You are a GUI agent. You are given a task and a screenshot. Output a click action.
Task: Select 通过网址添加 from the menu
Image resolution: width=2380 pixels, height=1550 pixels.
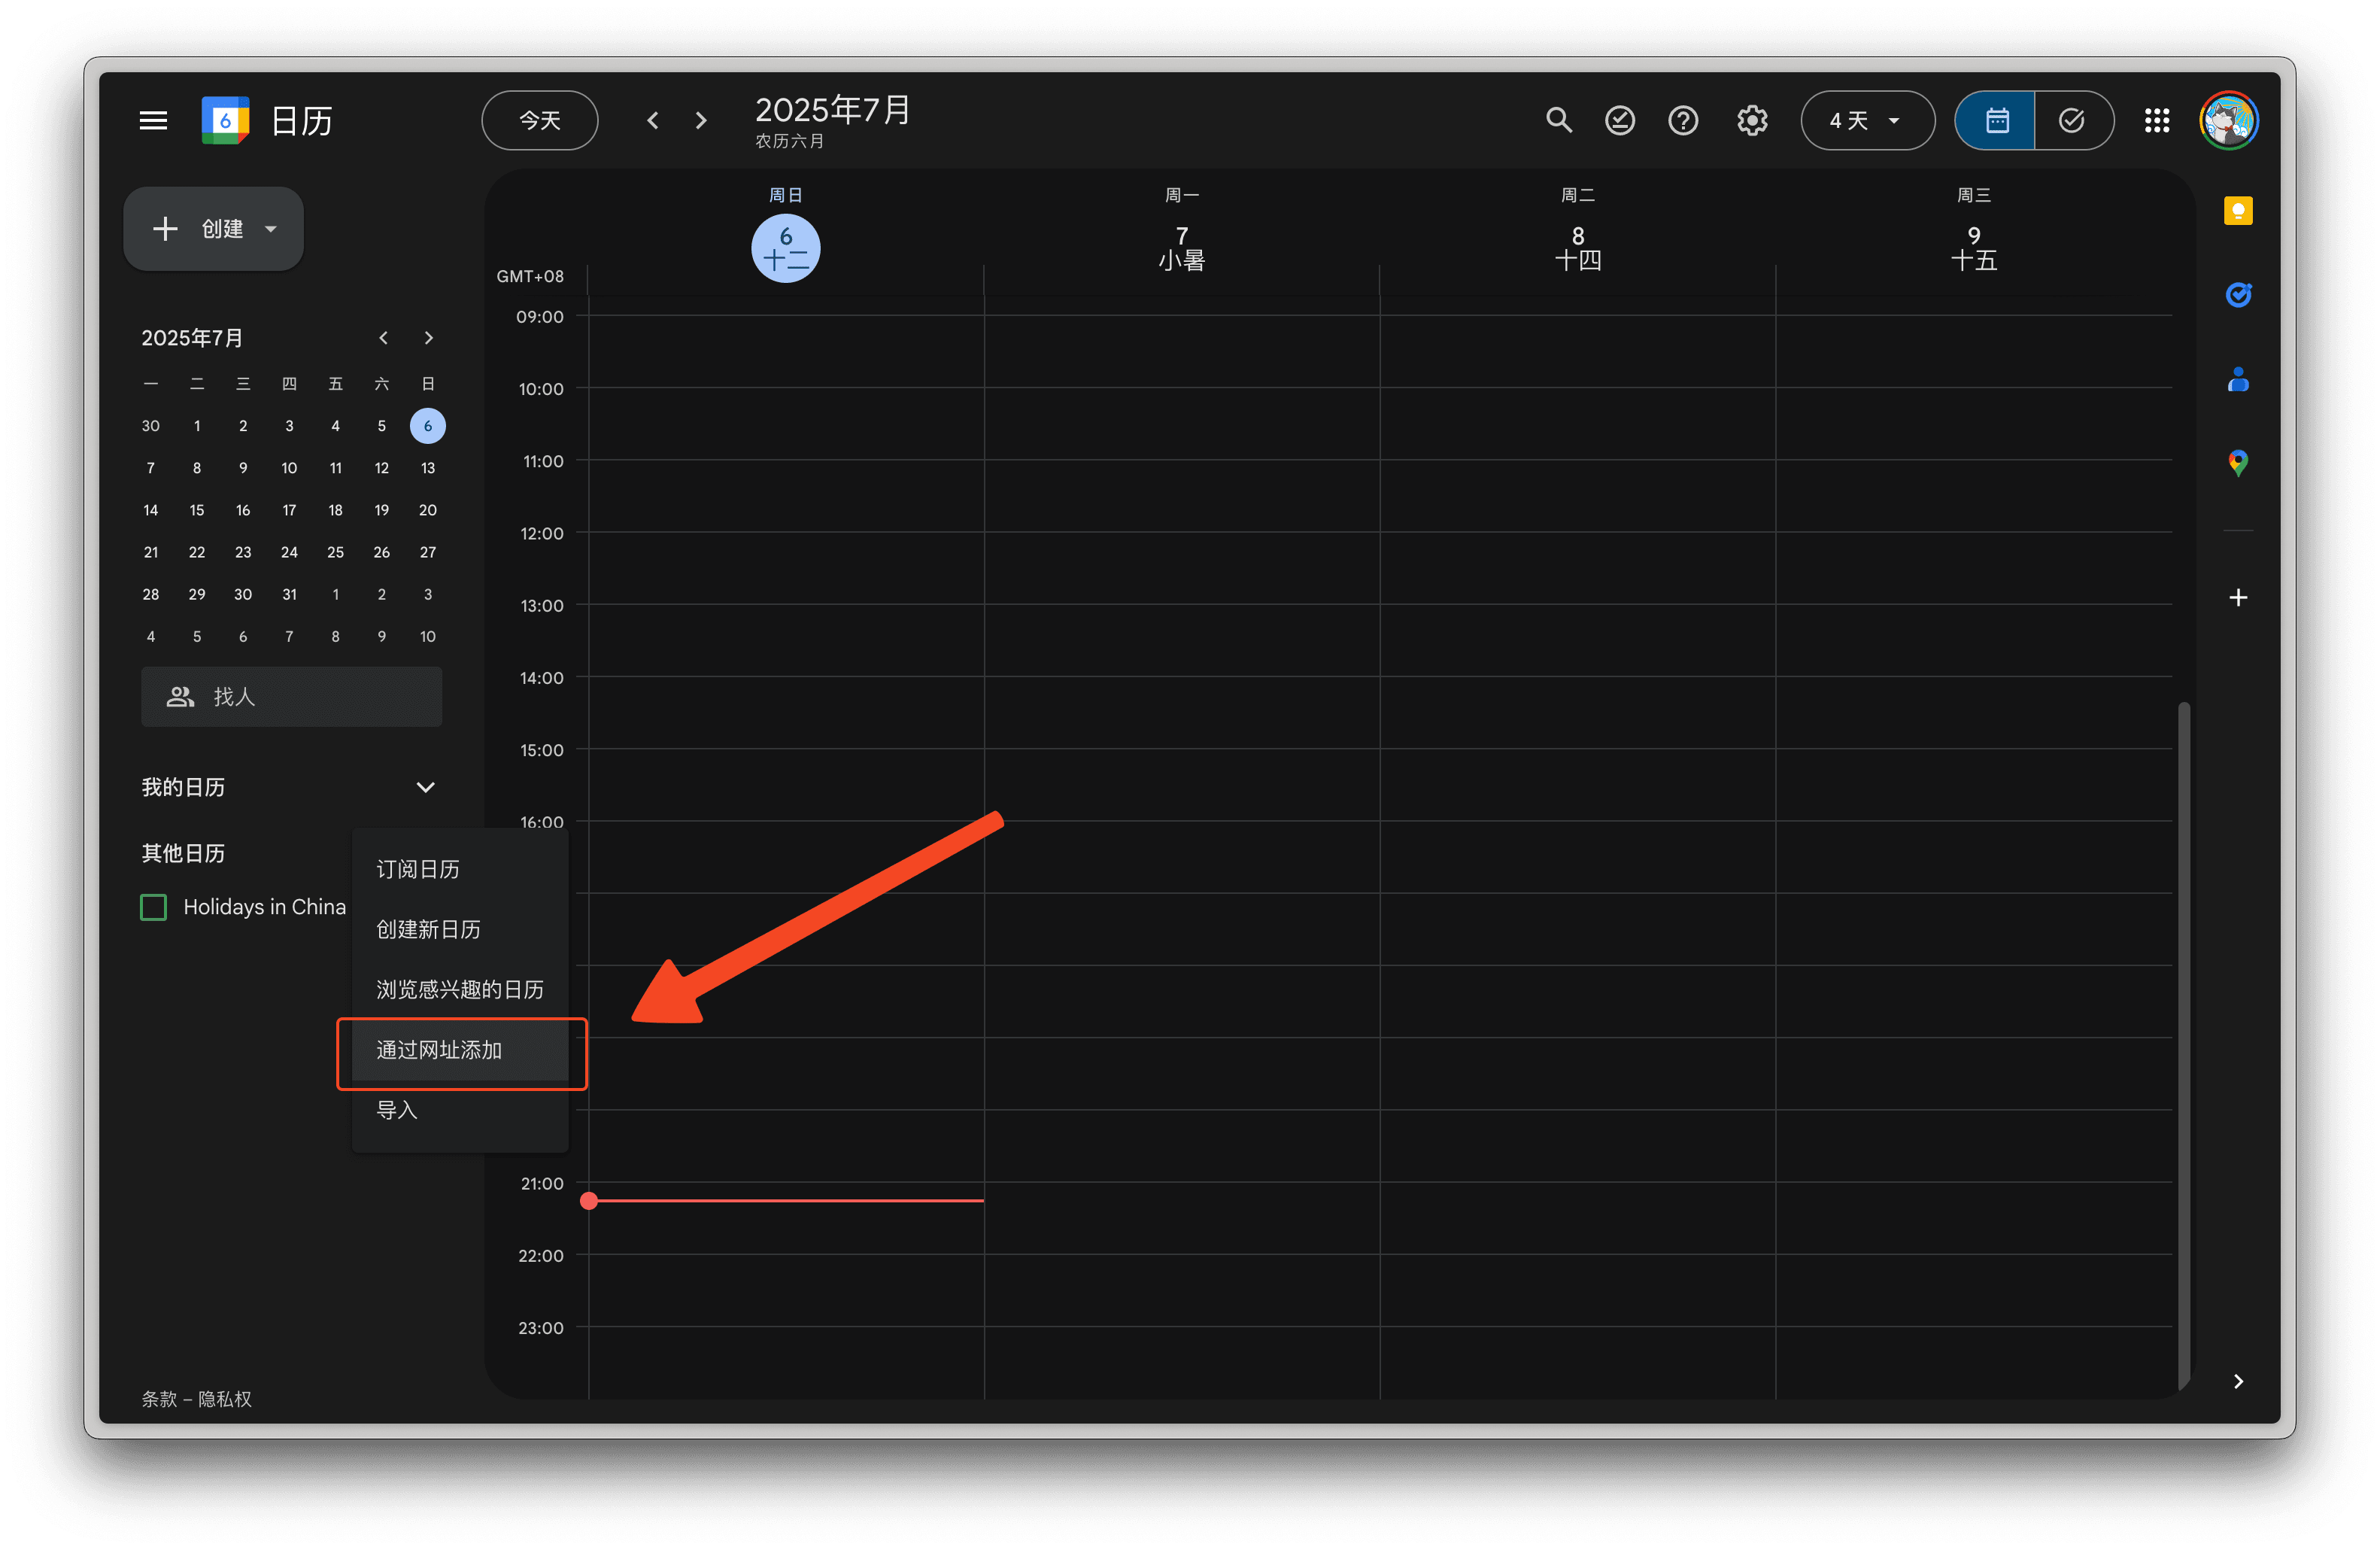pyautogui.click(x=439, y=1050)
